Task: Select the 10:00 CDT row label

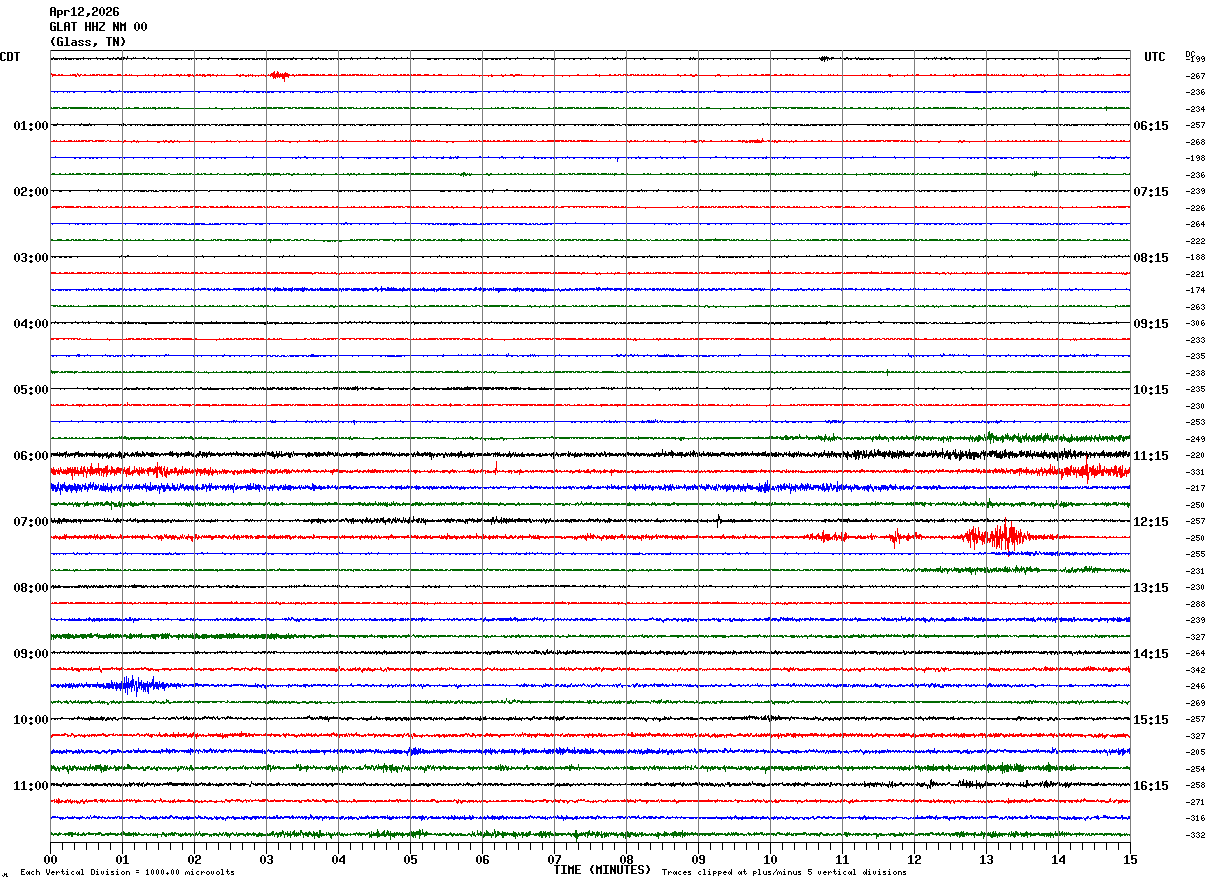Action: click(x=30, y=720)
